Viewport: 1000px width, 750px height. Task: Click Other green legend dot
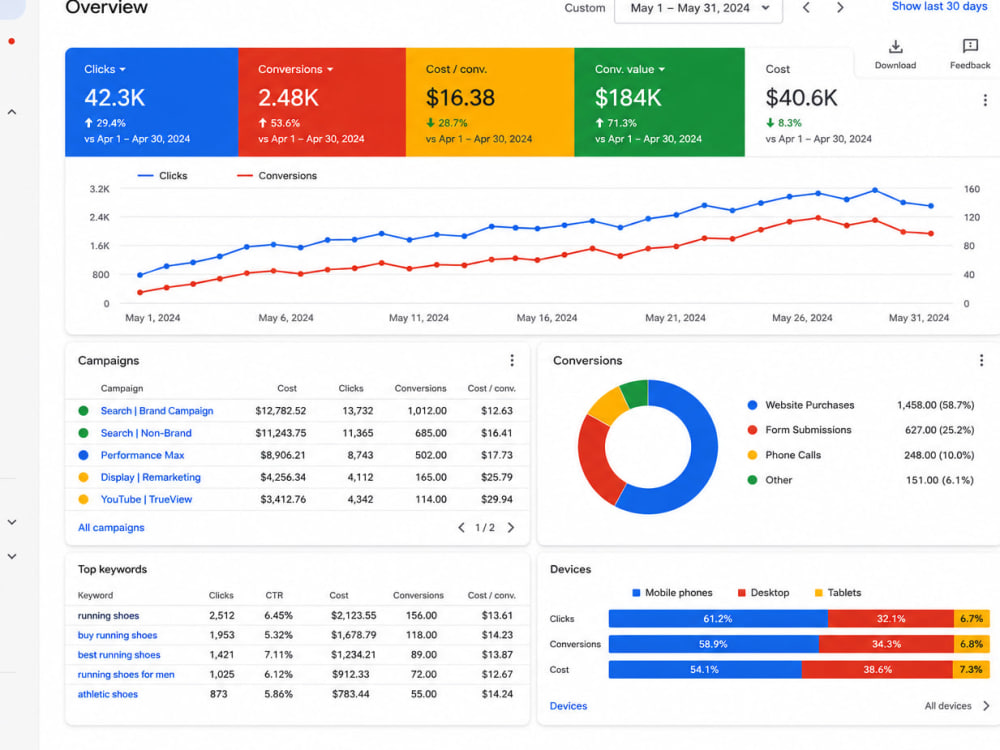click(x=753, y=480)
